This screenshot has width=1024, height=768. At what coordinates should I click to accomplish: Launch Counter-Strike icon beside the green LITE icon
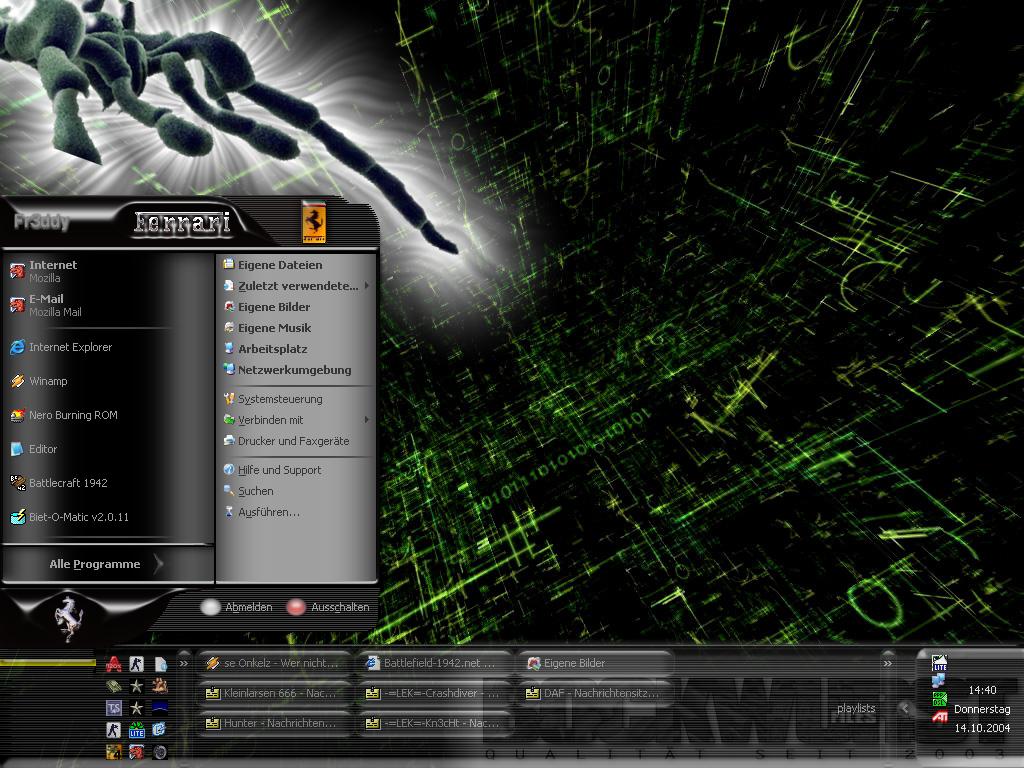coord(114,729)
